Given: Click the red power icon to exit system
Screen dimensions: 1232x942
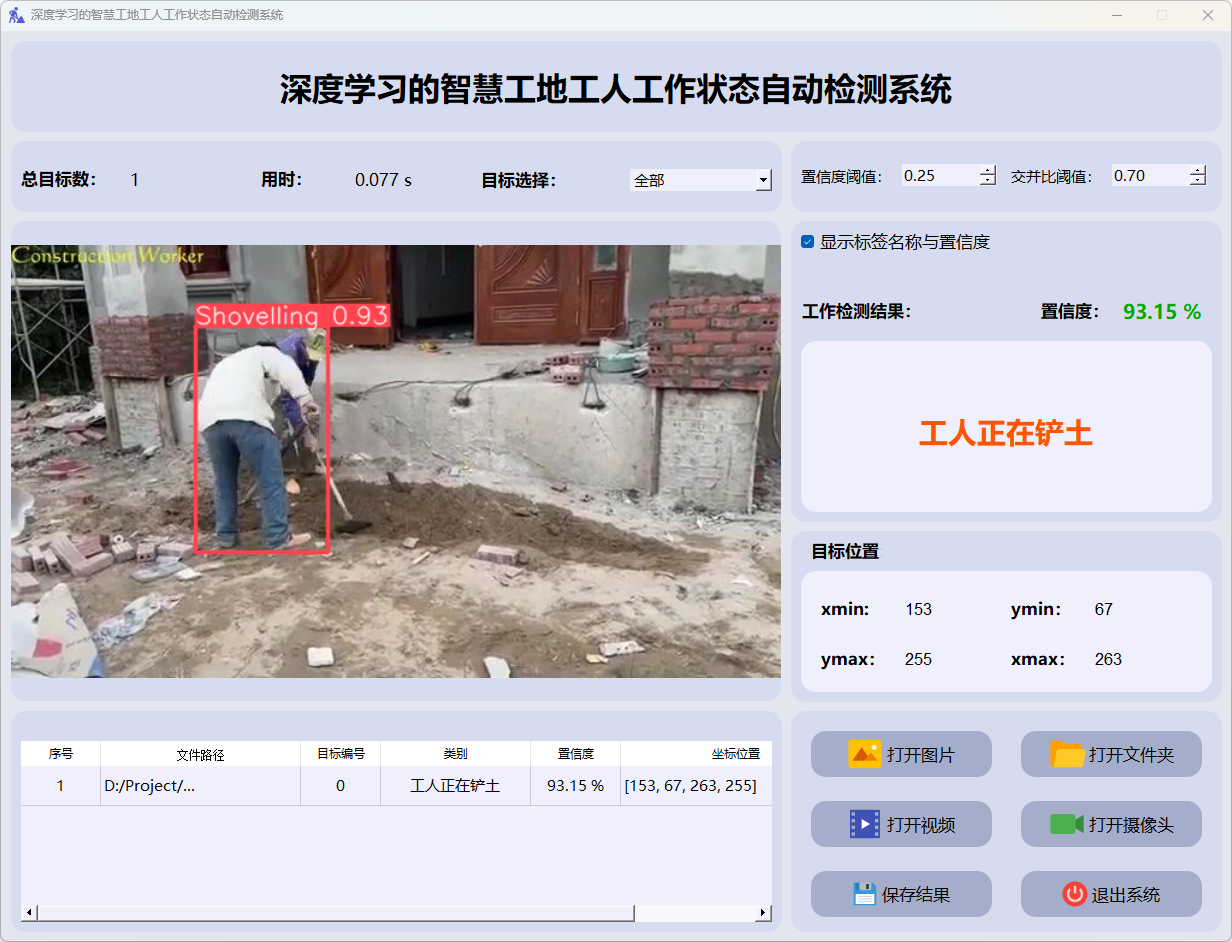Looking at the screenshot, I should (1074, 894).
